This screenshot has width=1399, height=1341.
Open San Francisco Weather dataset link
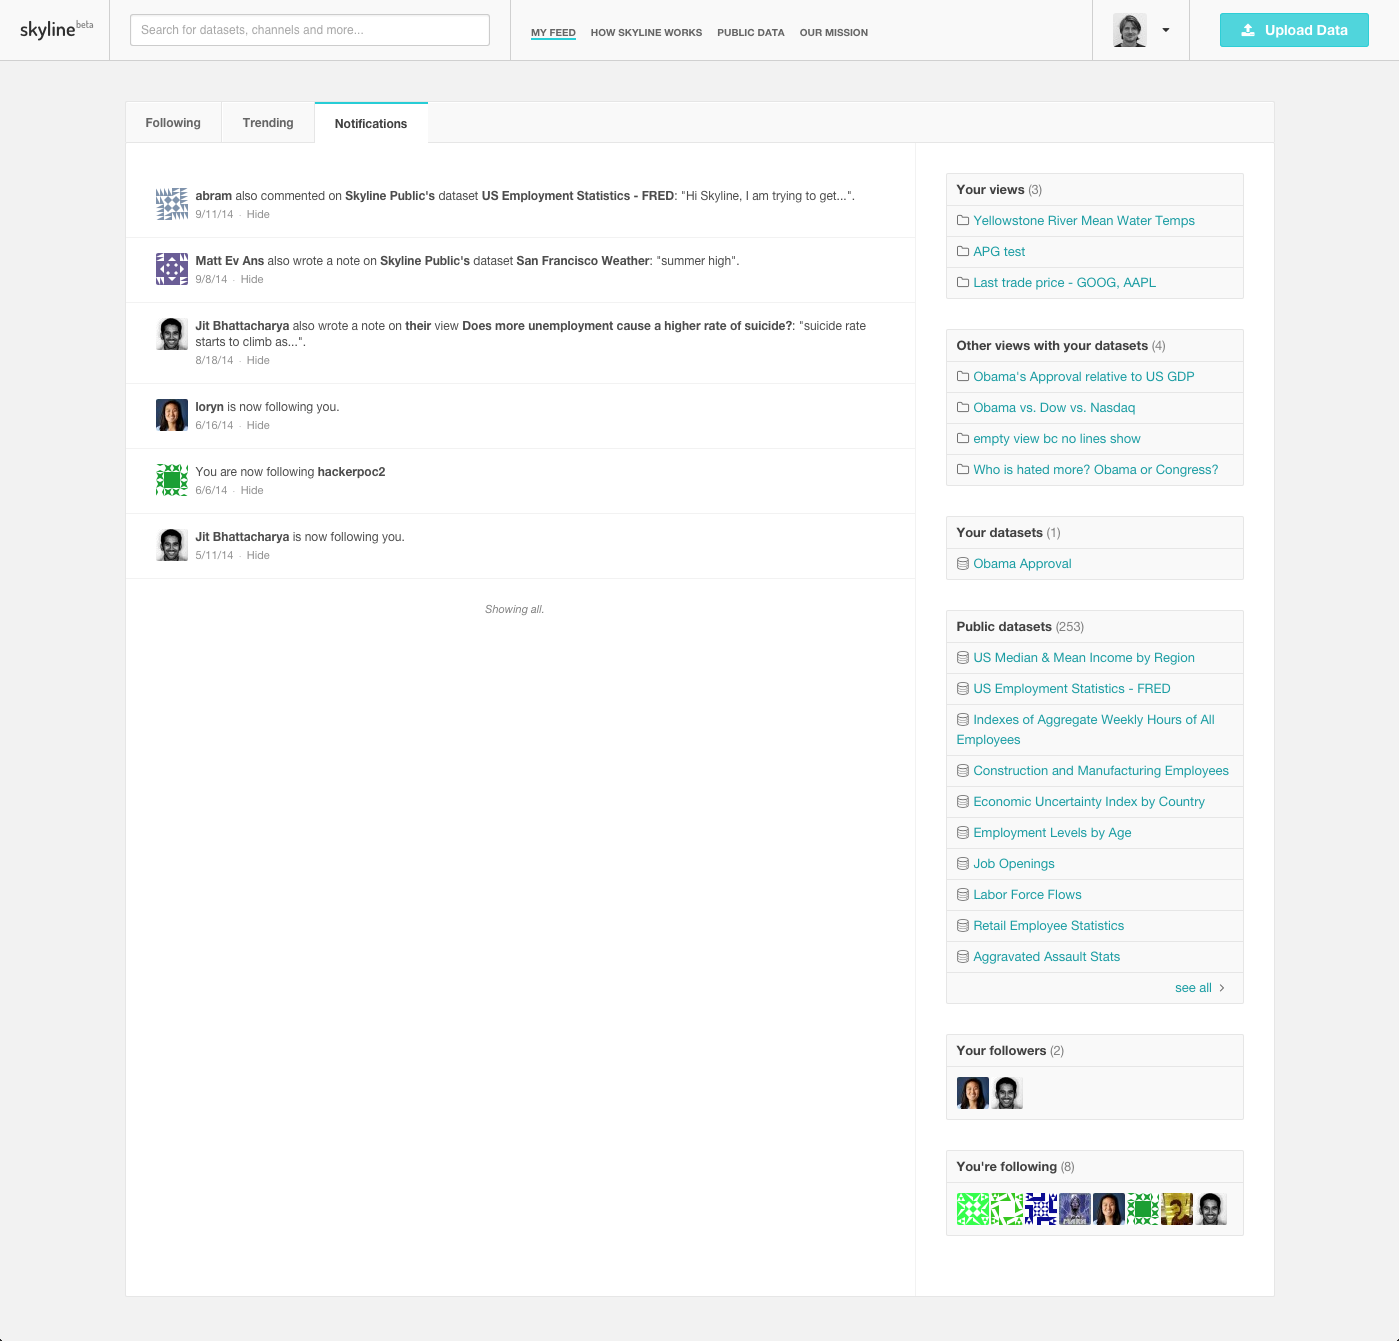coord(583,261)
